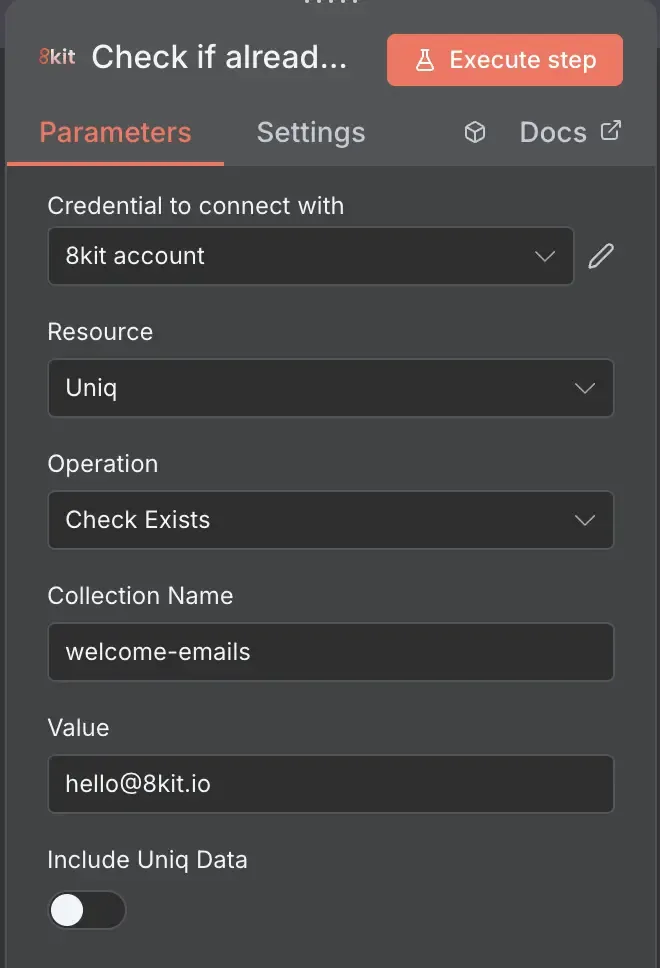
Task: Click the node title Check if alread...
Action: [219, 57]
